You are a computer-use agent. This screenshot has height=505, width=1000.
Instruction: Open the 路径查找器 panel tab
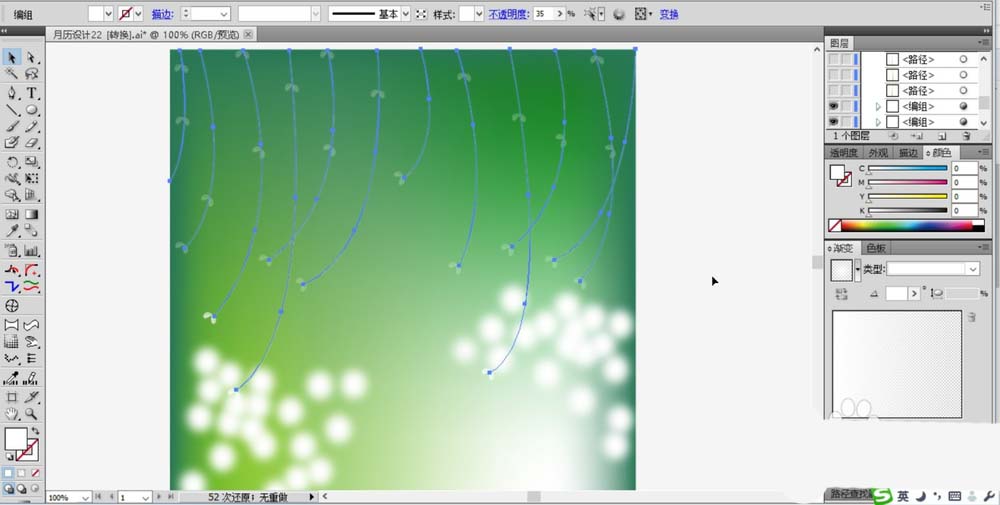point(850,494)
